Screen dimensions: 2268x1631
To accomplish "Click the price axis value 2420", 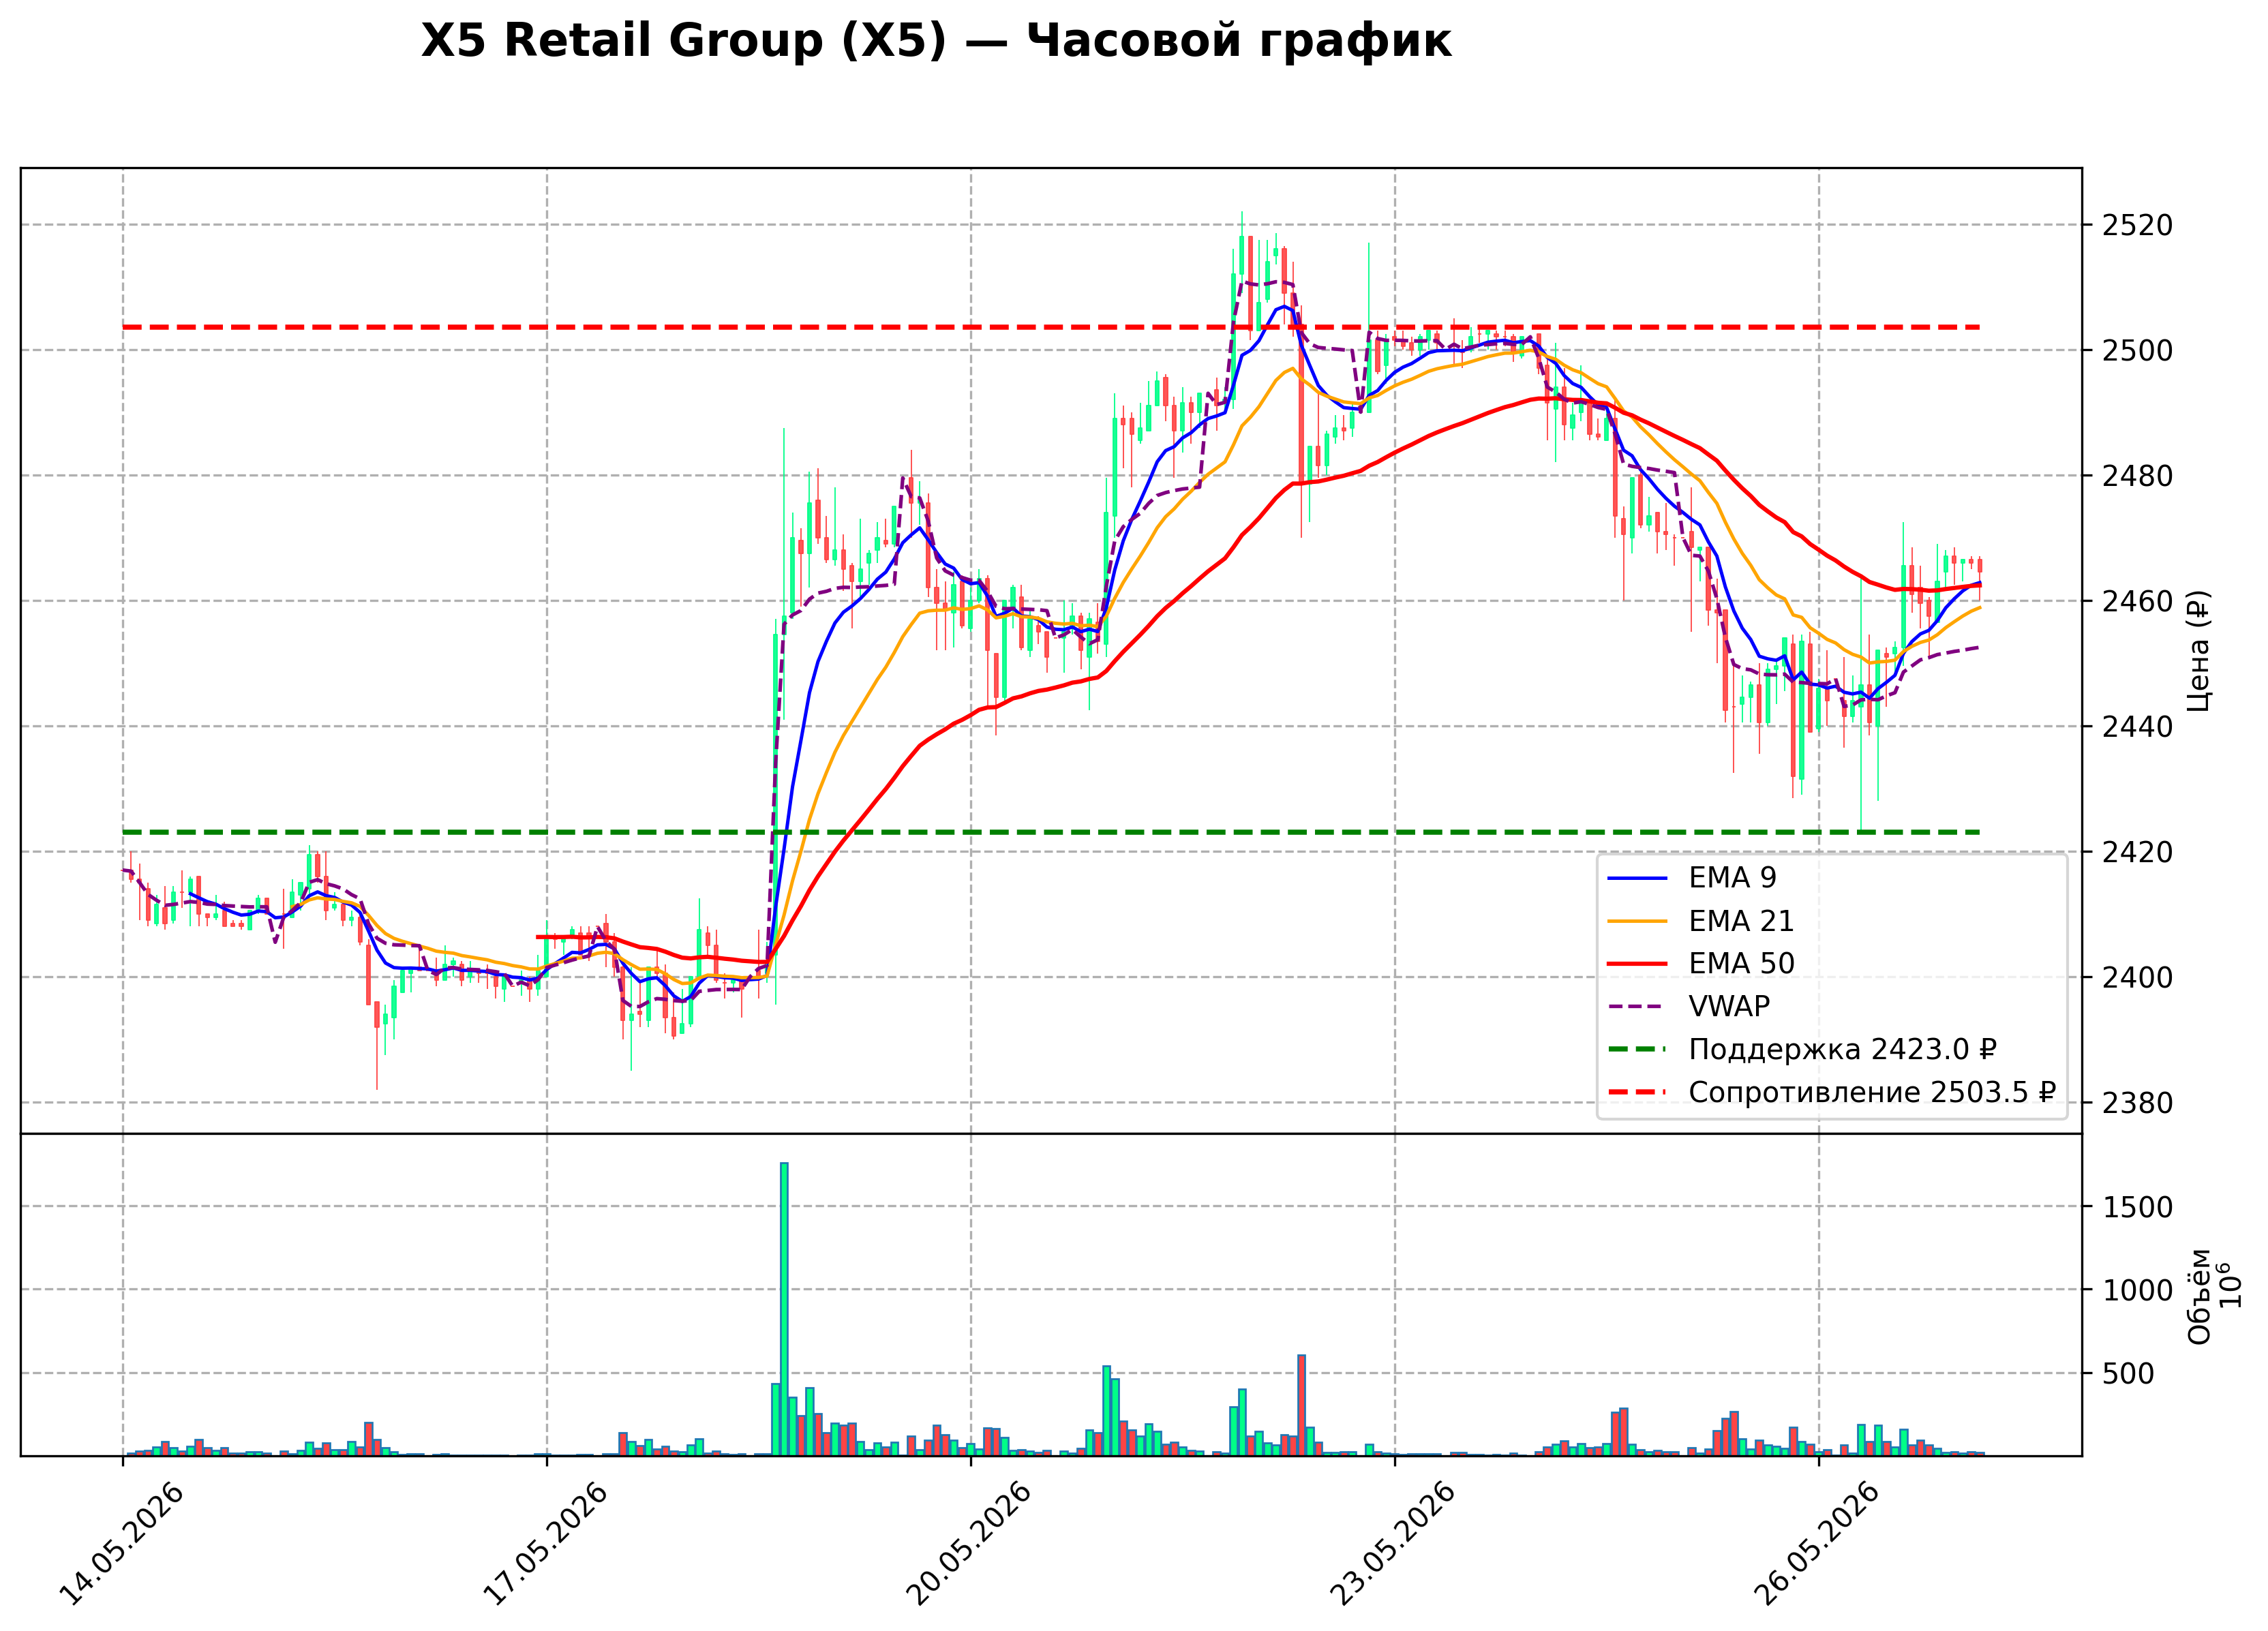I will (2139, 853).
